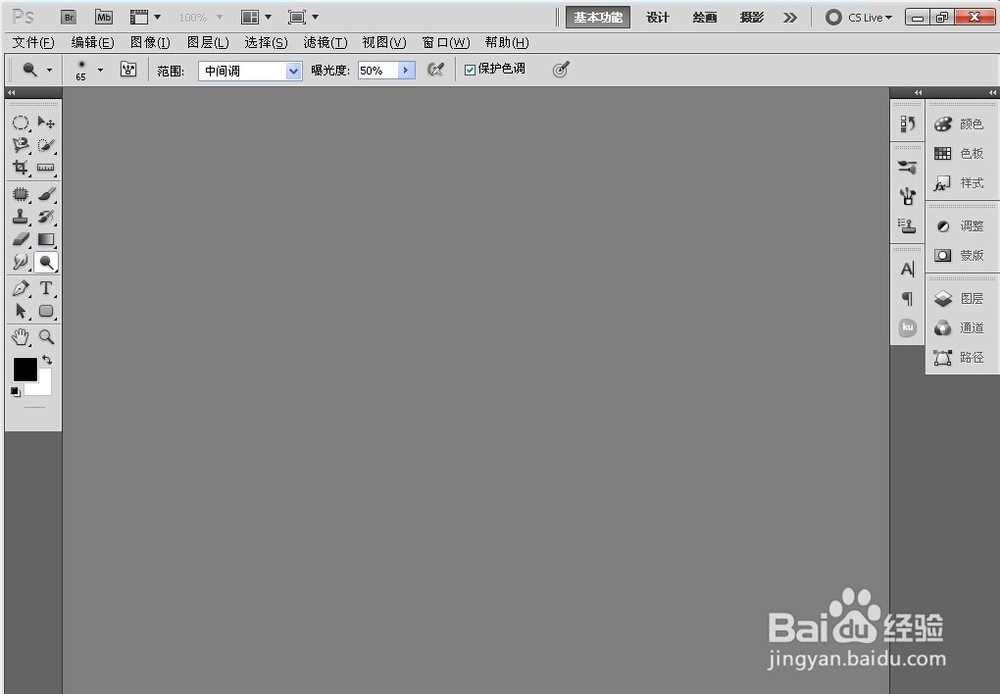Viewport: 1000px width, 694px height.
Task: Open the 范围 range dropdown
Action: pos(250,71)
